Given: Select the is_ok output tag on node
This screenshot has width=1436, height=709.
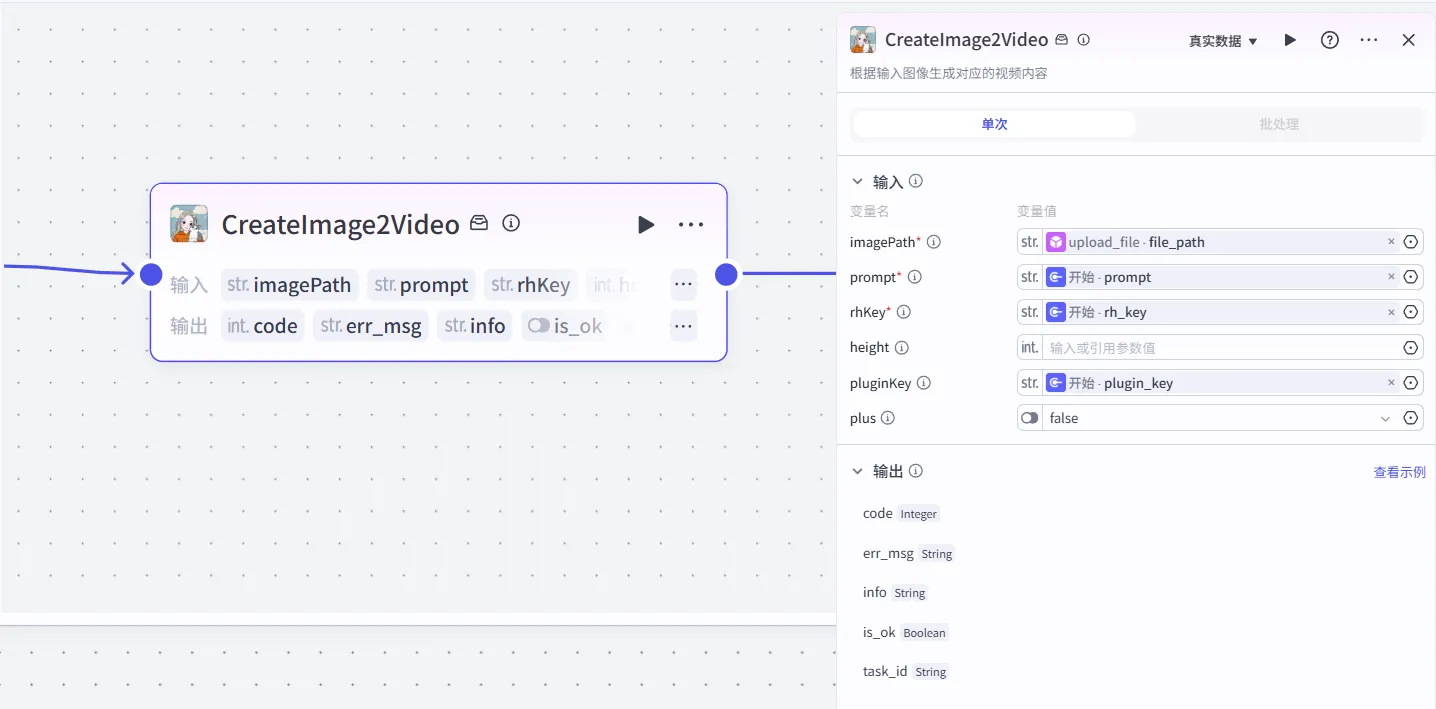Looking at the screenshot, I should point(565,326).
